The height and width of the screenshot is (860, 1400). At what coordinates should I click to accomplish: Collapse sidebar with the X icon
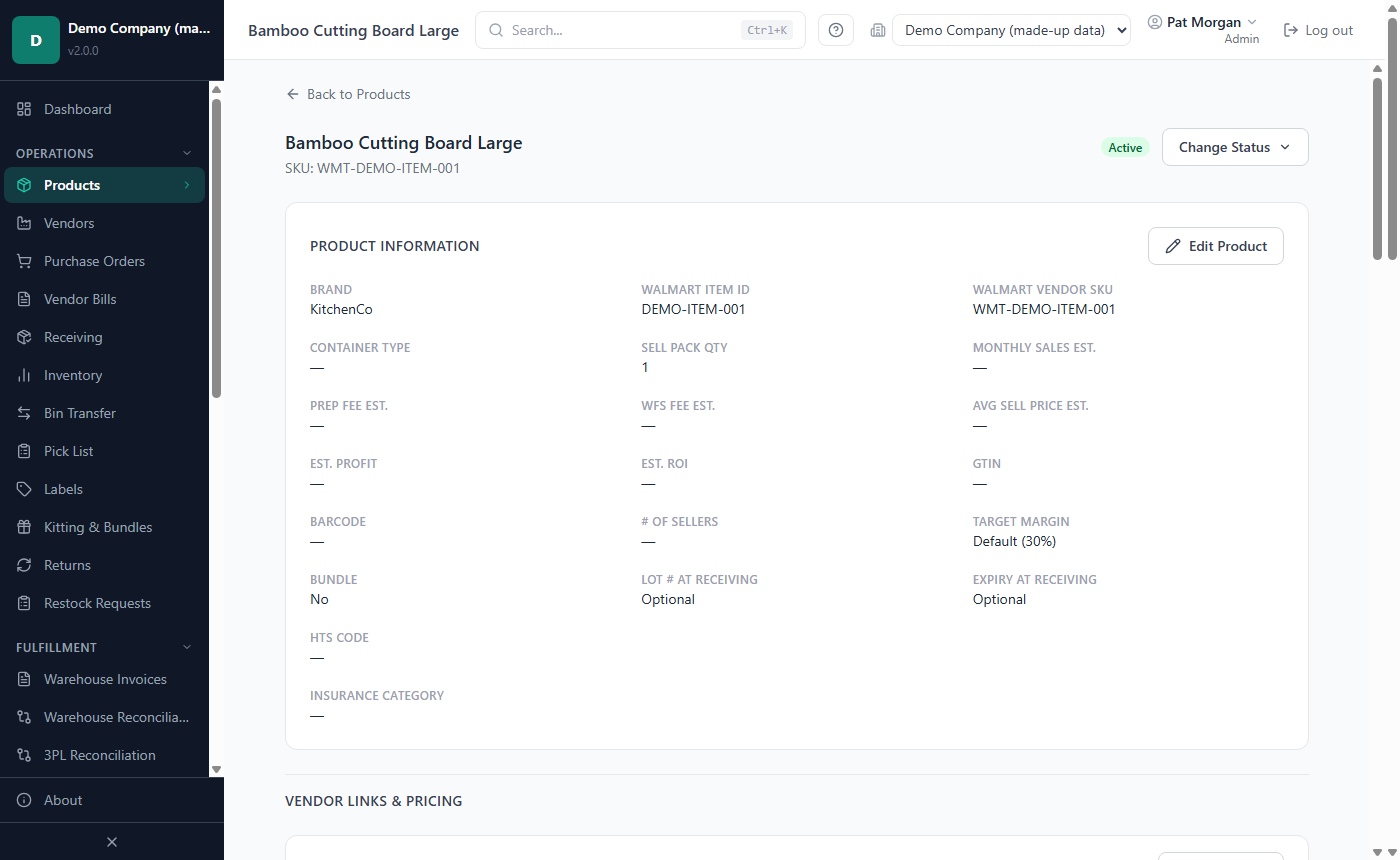pyautogui.click(x=112, y=842)
